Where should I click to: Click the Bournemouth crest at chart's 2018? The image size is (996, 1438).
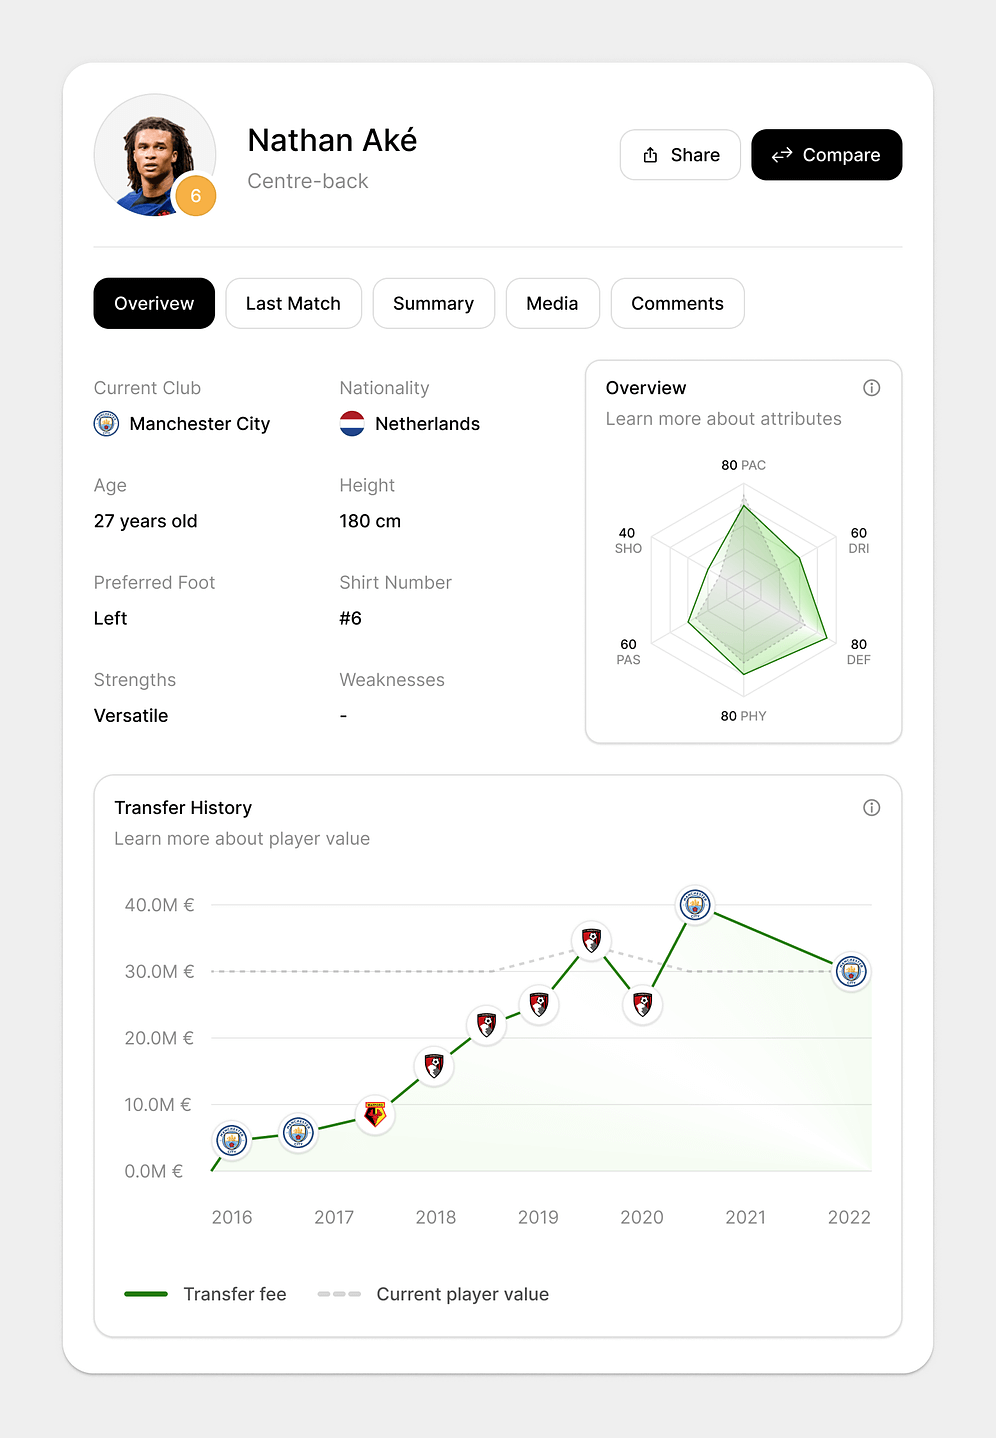(434, 1066)
